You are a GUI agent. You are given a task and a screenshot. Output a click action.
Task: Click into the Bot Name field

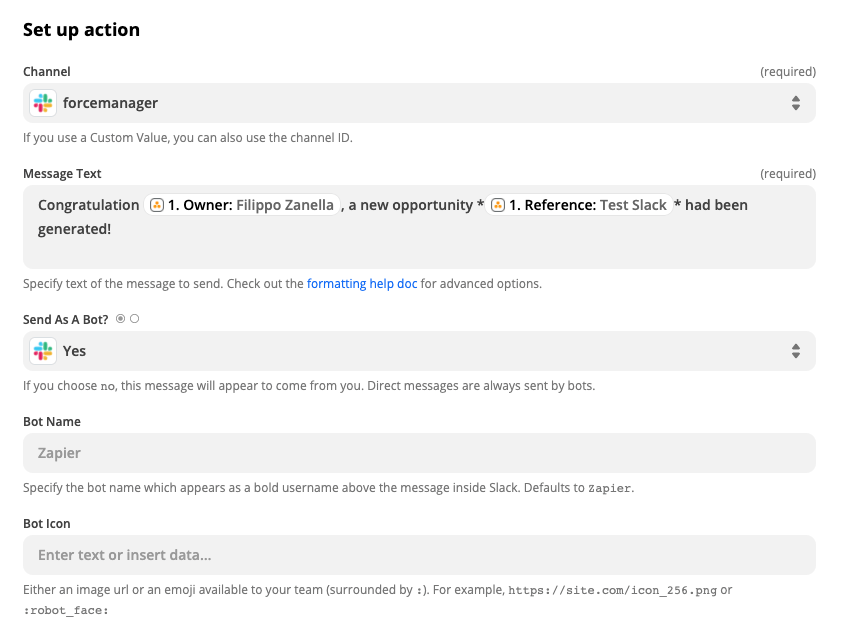point(419,453)
